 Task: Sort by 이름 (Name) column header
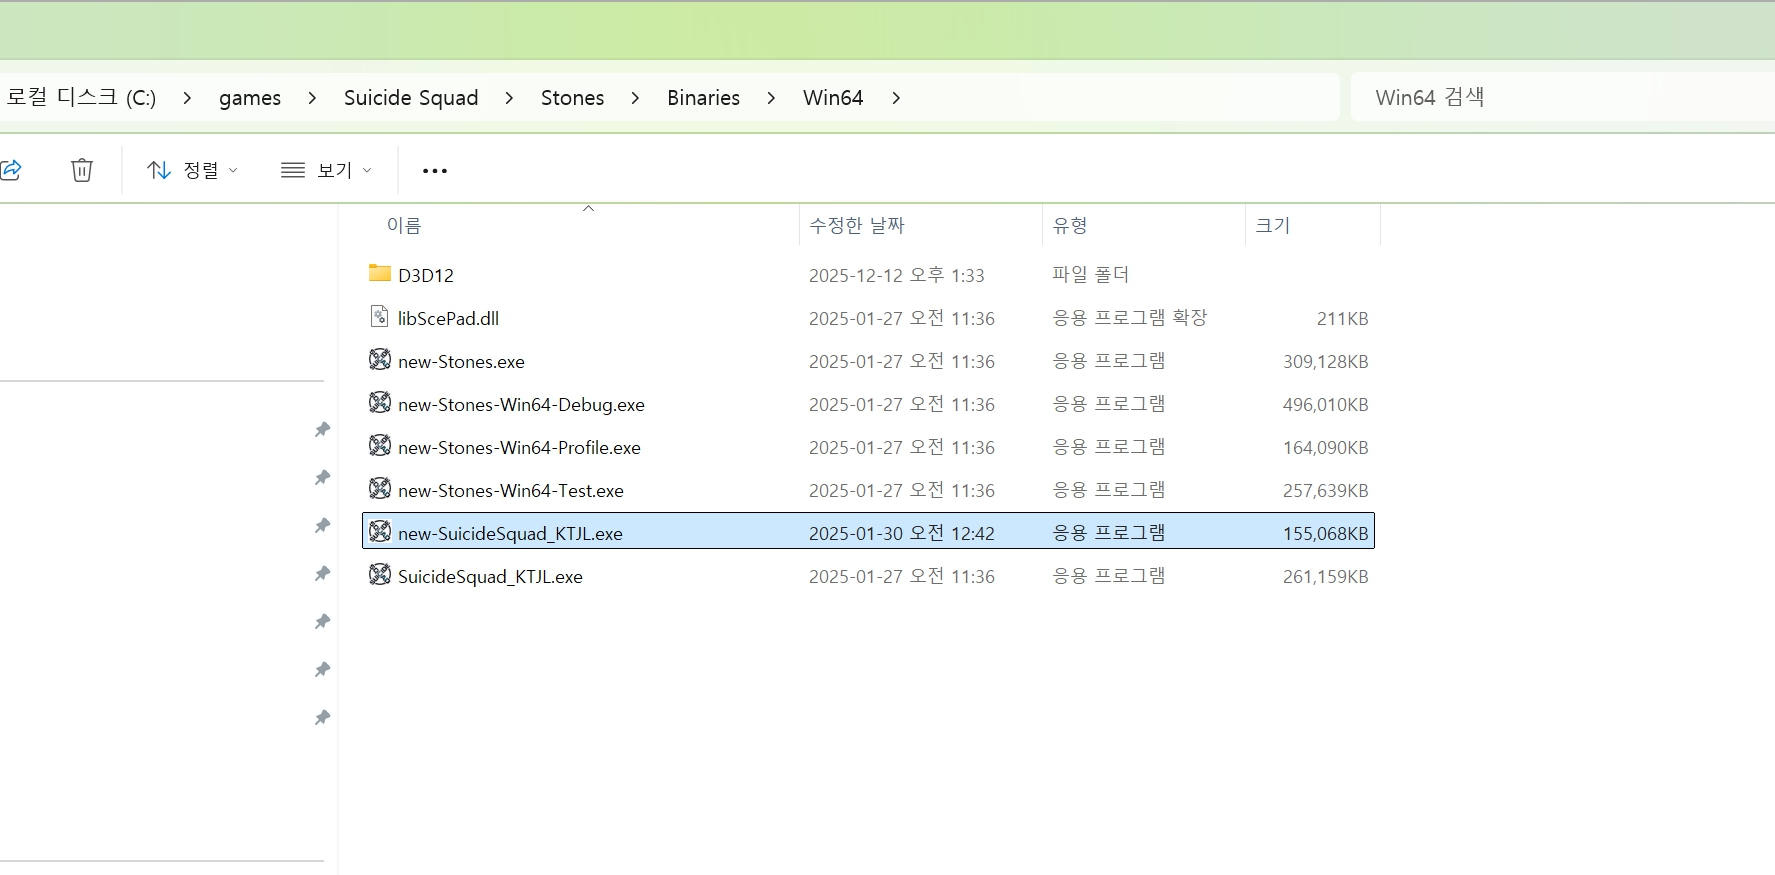[404, 226]
